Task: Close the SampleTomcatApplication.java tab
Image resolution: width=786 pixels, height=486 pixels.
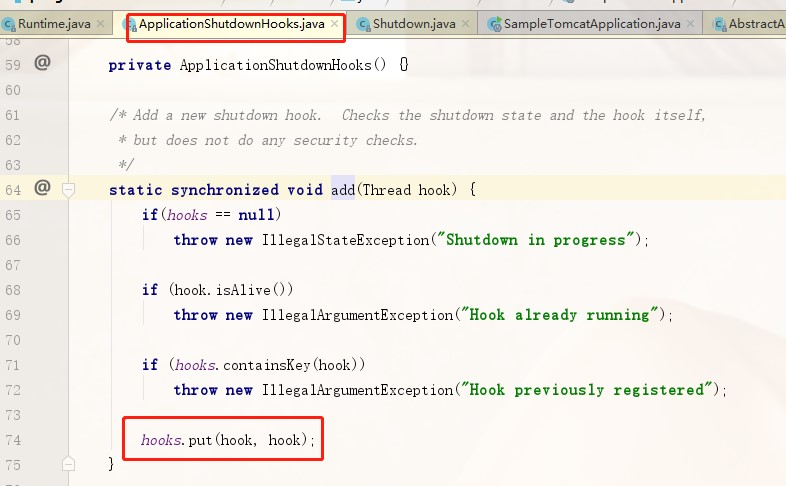Action: click(690, 24)
